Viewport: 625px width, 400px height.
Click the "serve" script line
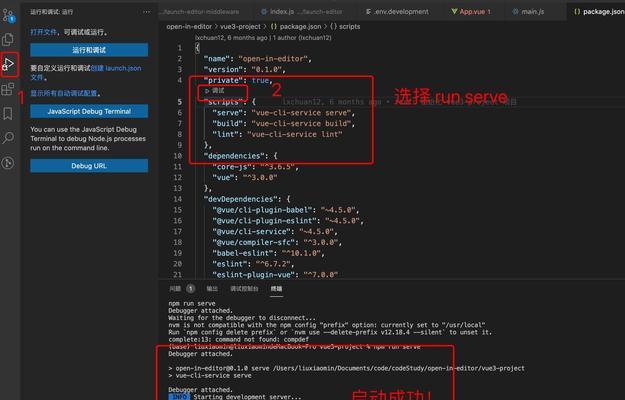pos(283,113)
